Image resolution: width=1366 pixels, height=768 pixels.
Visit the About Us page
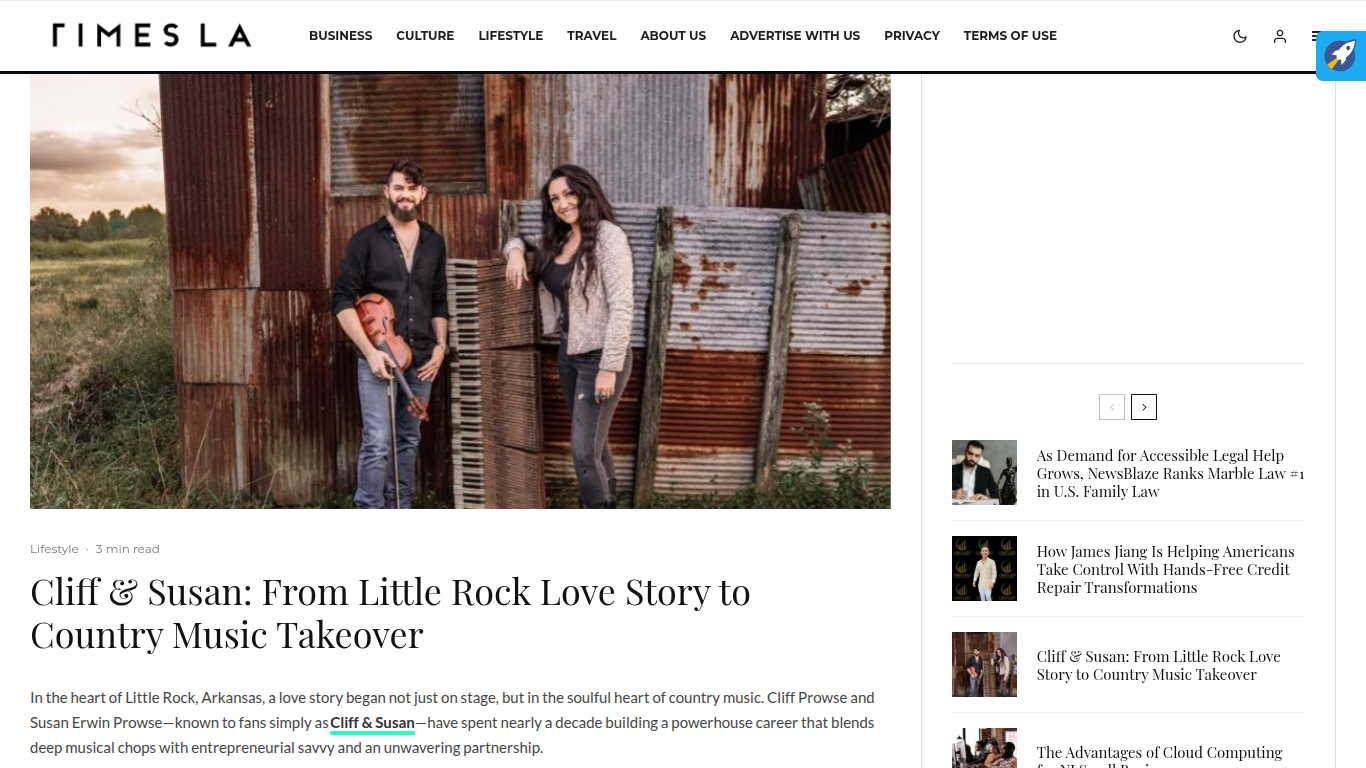click(x=673, y=36)
